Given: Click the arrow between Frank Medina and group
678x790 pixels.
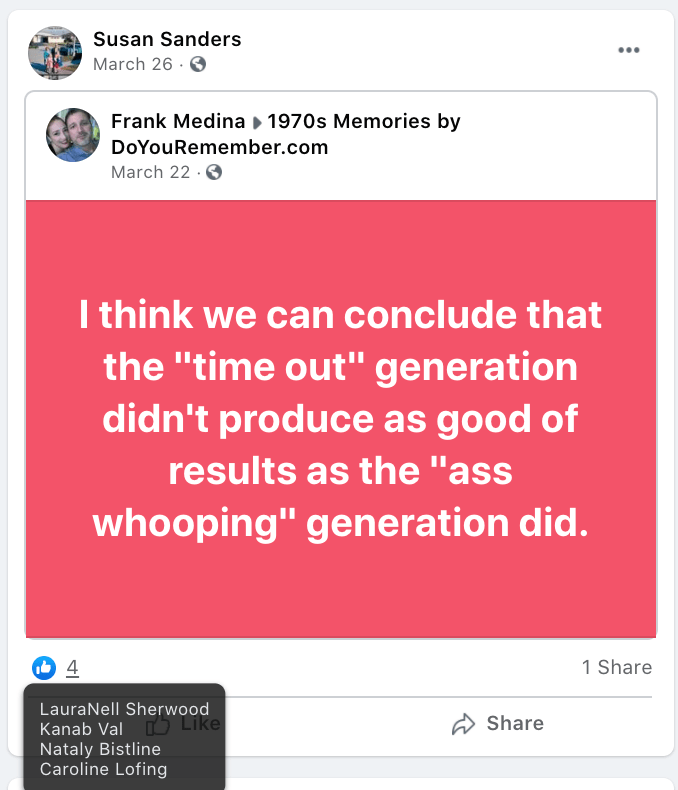Looking at the screenshot, I should 258,123.
